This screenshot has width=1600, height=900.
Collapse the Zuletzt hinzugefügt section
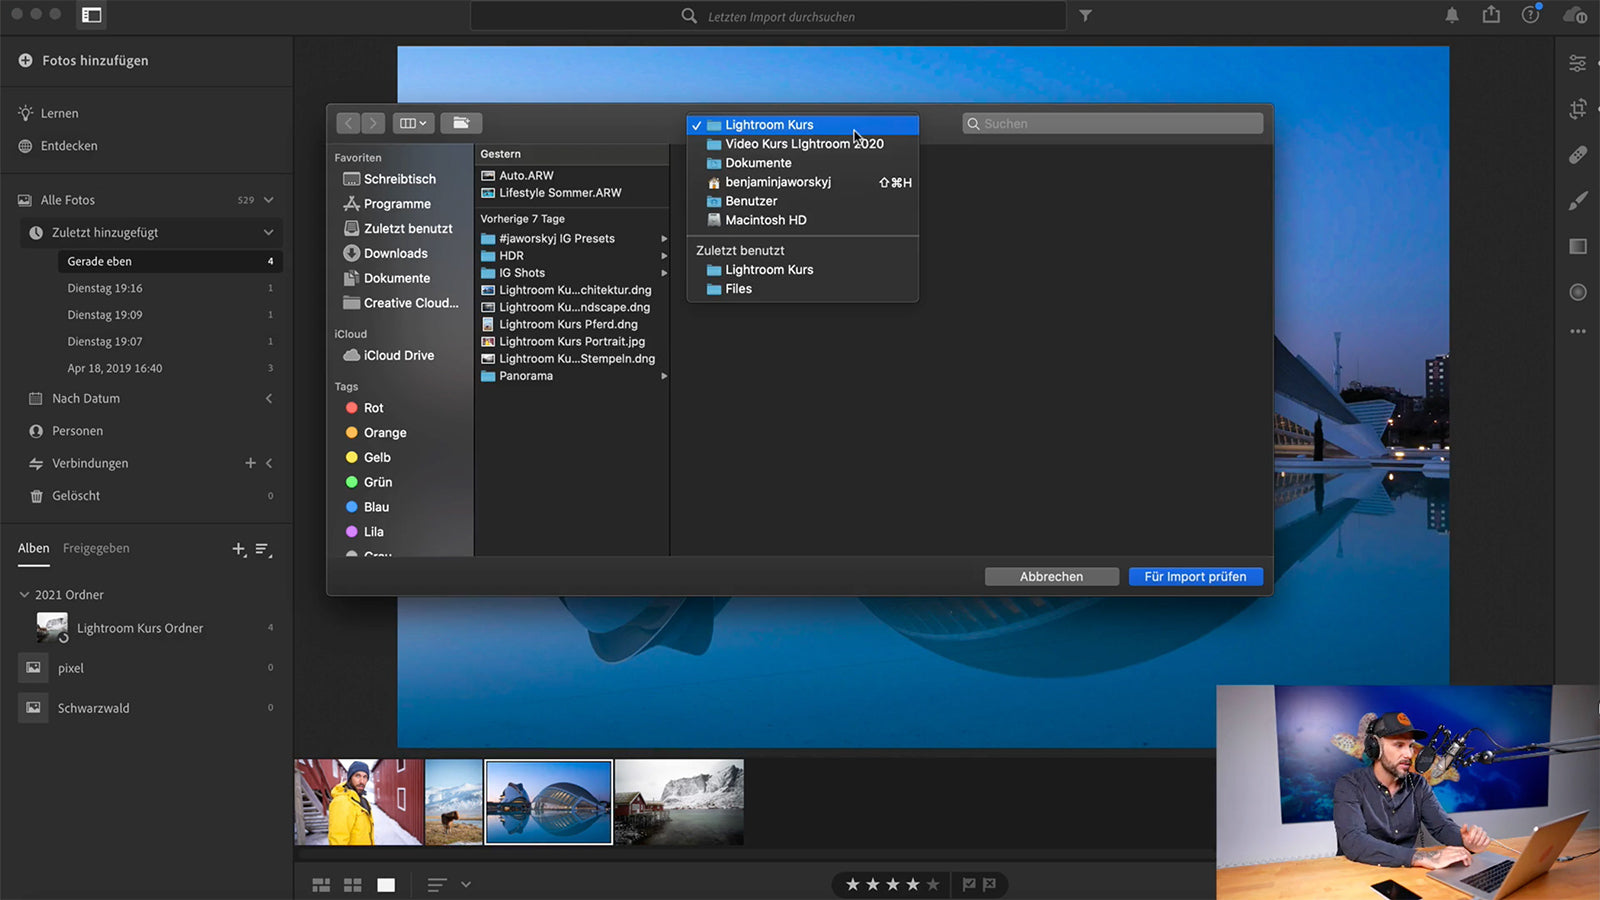268,232
